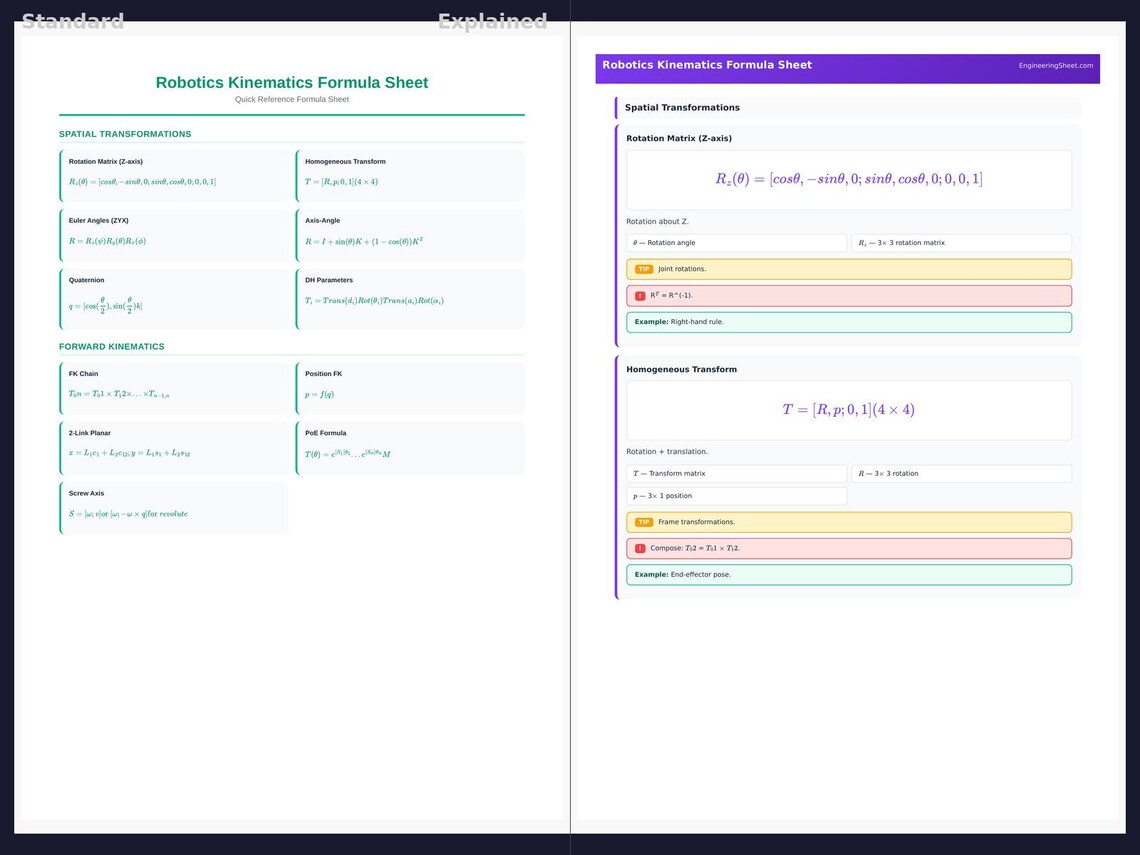Image resolution: width=1140 pixels, height=855 pixels.
Task: Click the green "FORWARD KINEMATICS" section heading
Action: click(x=111, y=347)
